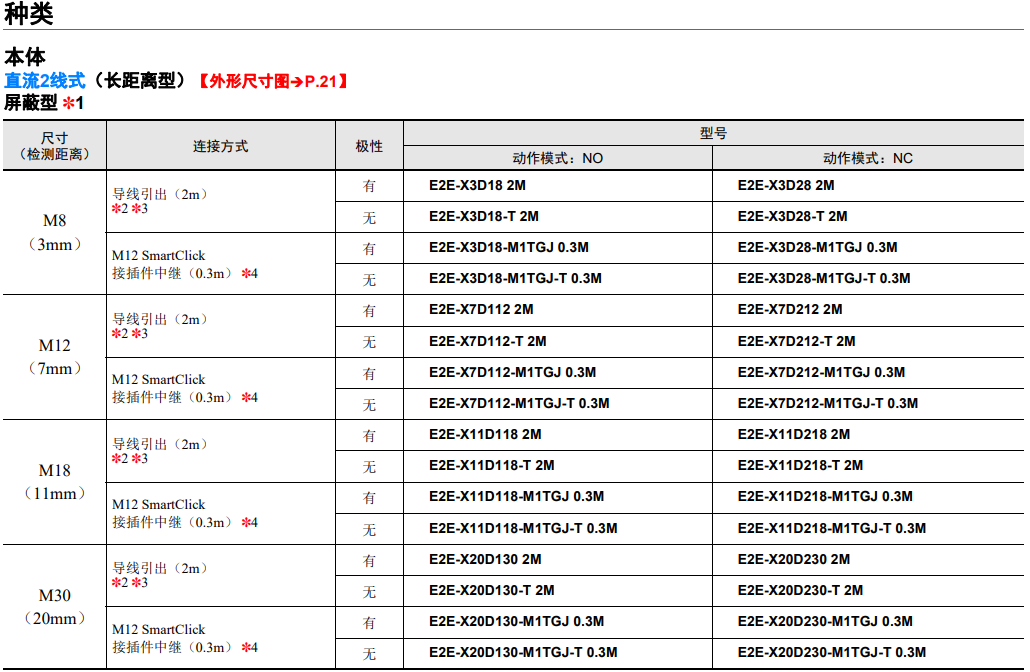Click the 连接方式 column header
The image size is (1030, 672).
(221, 146)
